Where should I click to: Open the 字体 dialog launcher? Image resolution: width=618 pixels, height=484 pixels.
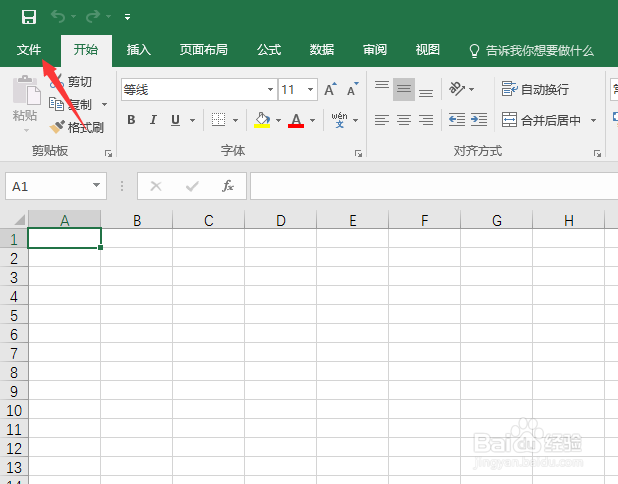click(x=358, y=154)
